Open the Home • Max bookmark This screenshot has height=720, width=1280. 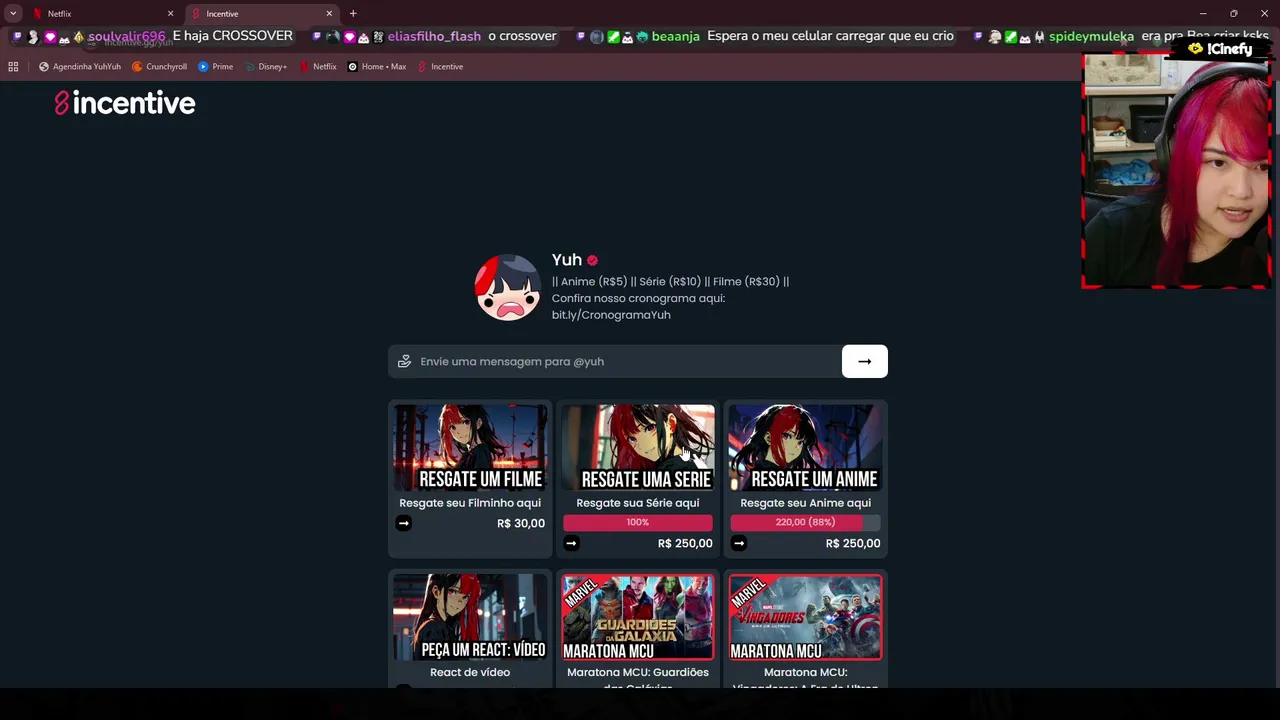click(x=377, y=67)
